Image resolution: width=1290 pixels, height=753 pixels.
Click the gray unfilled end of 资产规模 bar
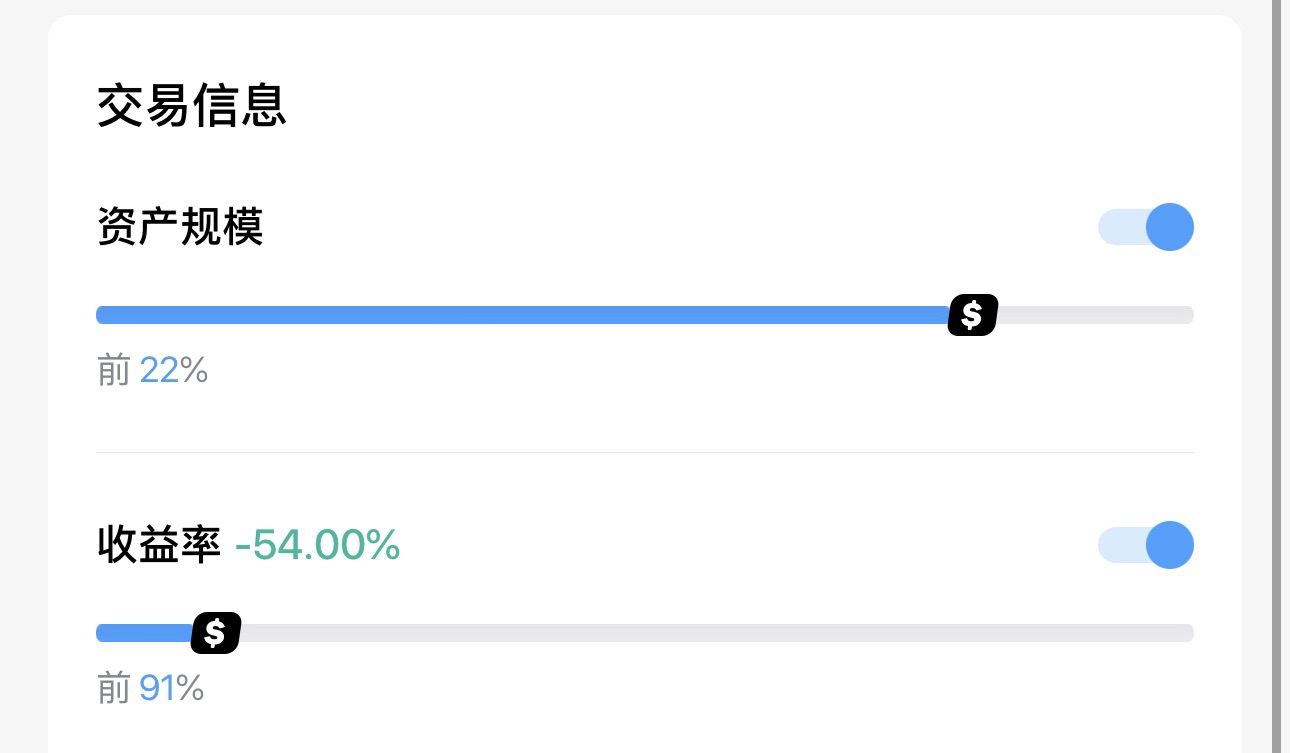[x=1096, y=315]
